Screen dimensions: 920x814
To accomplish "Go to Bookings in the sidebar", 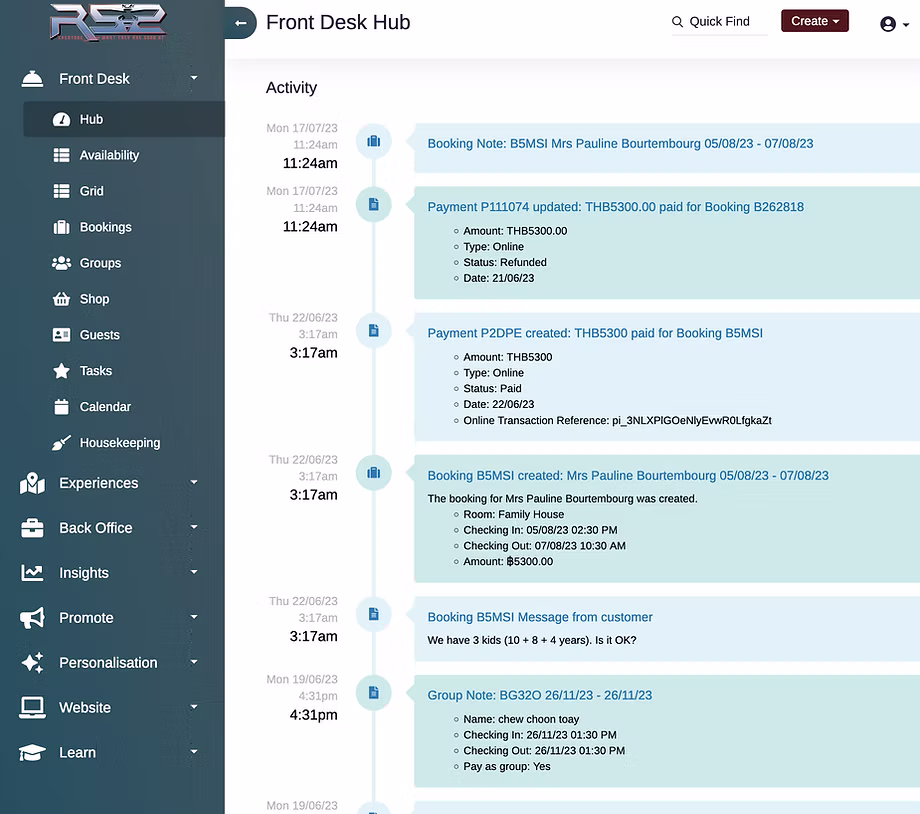I will [x=105, y=227].
